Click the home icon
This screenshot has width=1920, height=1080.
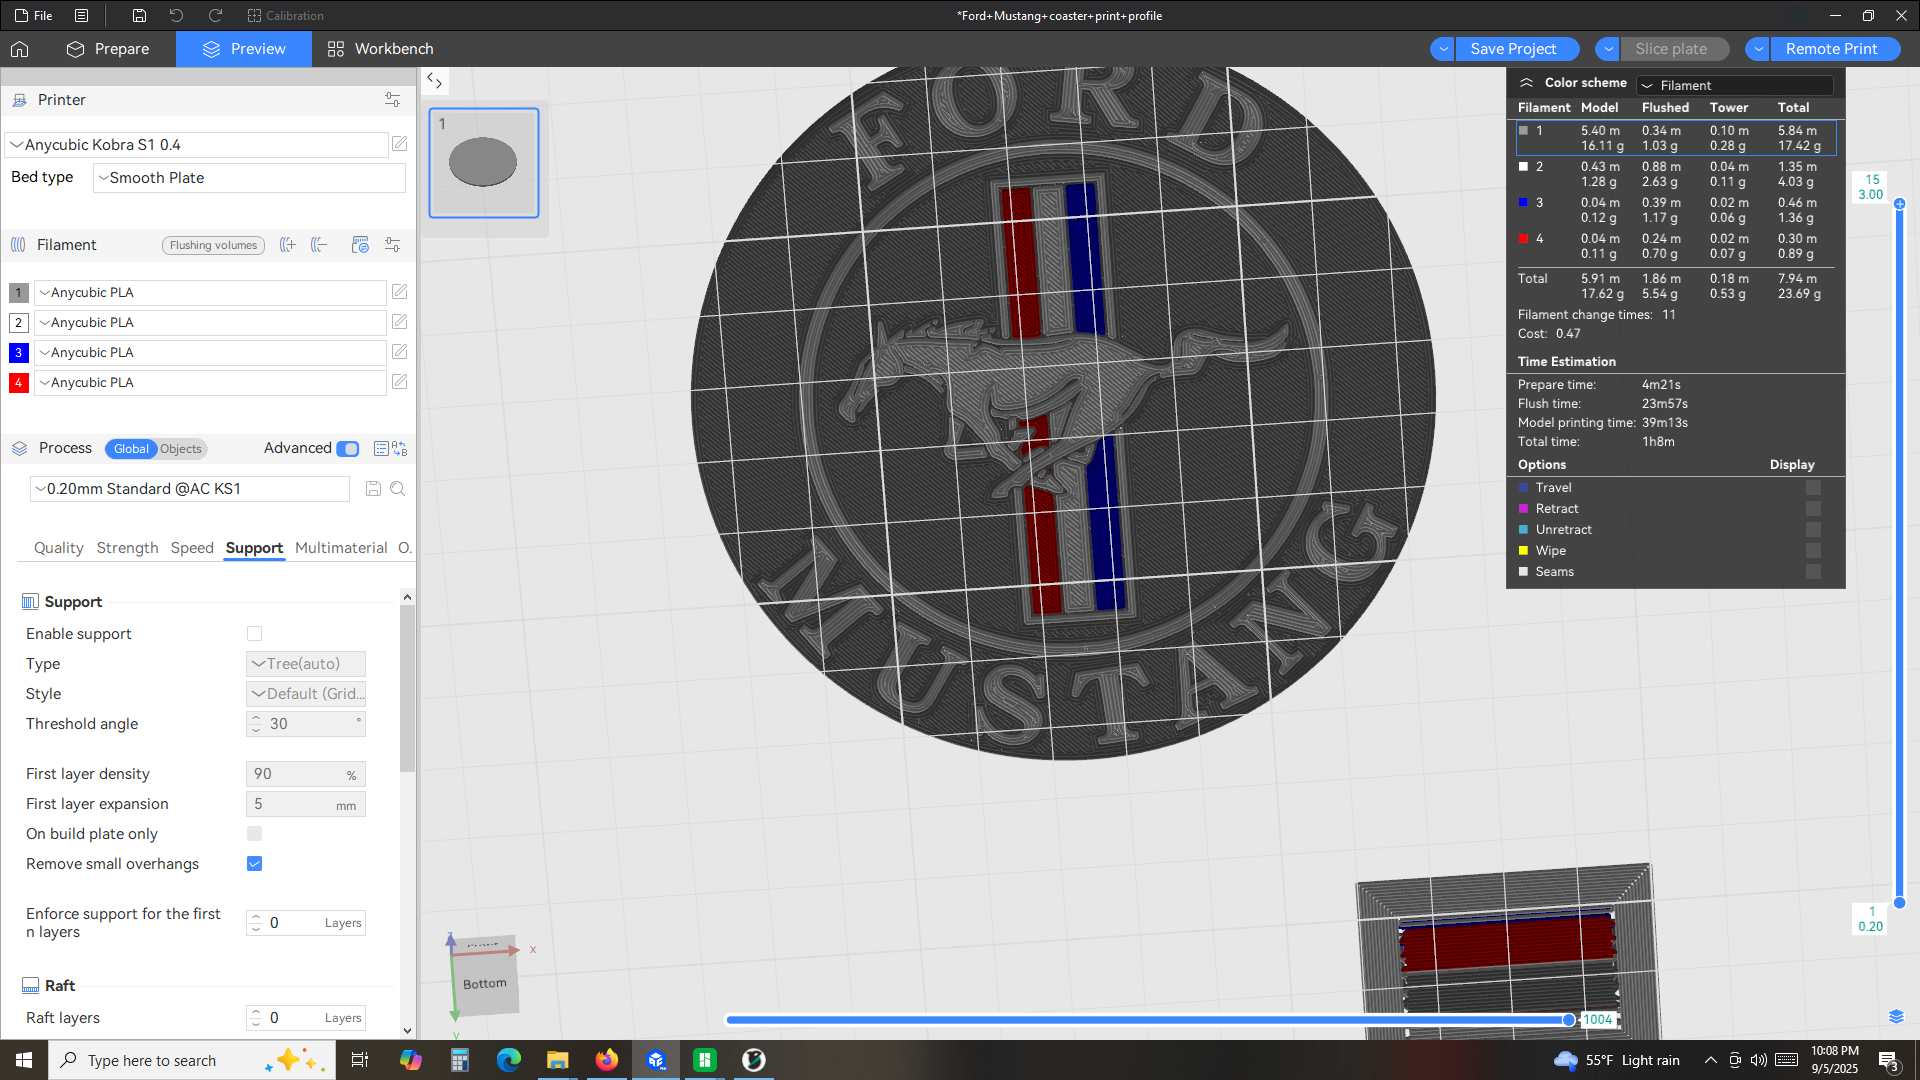[x=20, y=49]
